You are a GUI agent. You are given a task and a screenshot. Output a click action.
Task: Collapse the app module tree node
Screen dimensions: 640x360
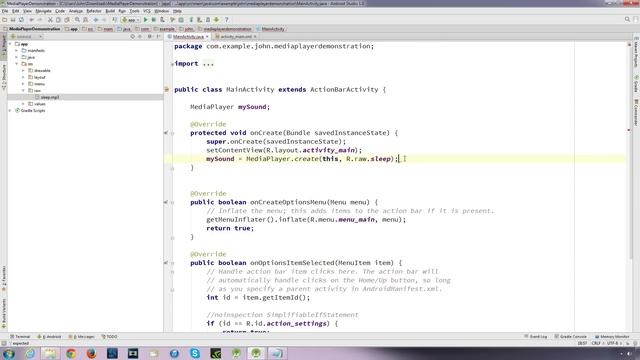point(10,44)
